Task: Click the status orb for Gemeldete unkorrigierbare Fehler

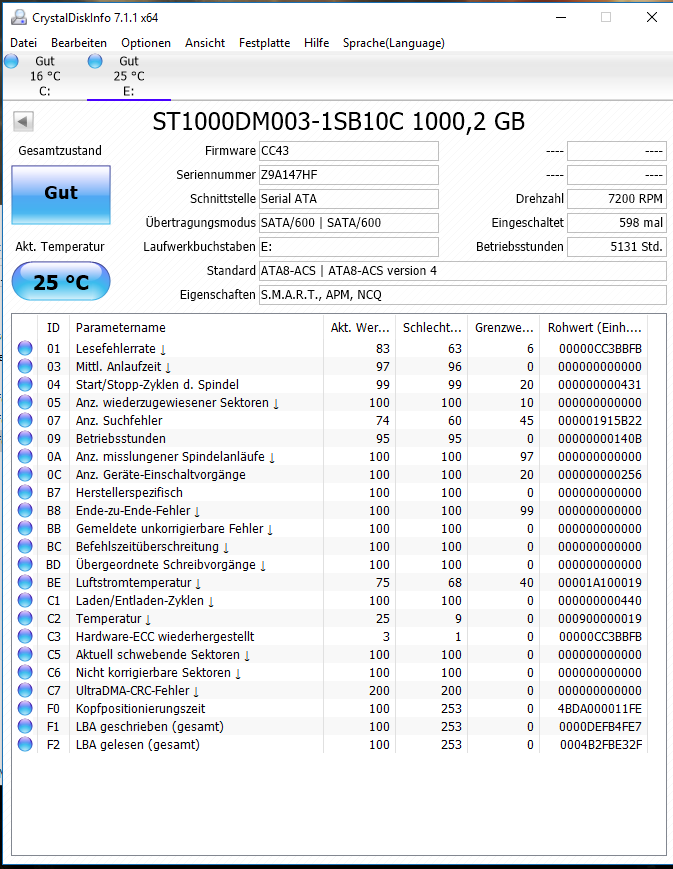Action: (x=25, y=528)
